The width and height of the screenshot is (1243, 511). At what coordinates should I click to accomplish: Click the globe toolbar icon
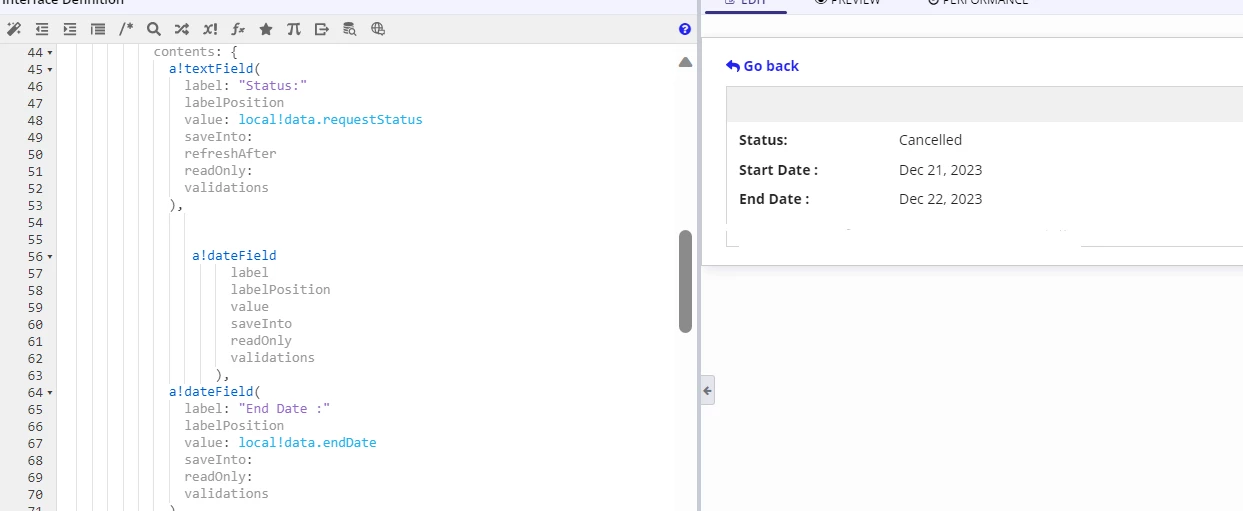[378, 29]
